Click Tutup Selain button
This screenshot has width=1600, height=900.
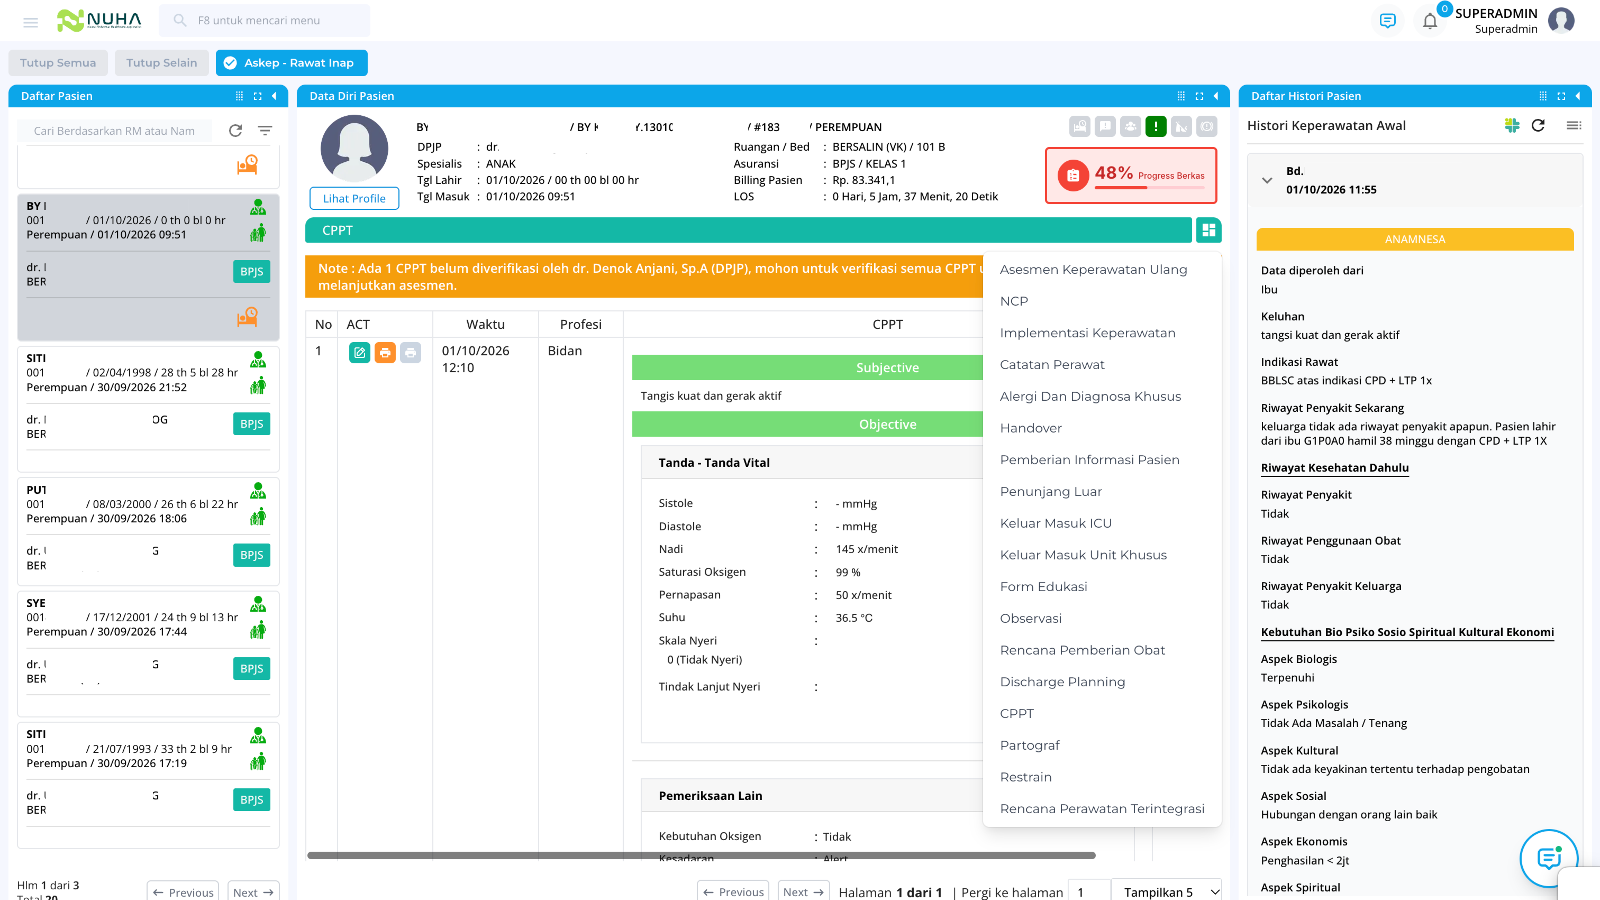(x=162, y=63)
